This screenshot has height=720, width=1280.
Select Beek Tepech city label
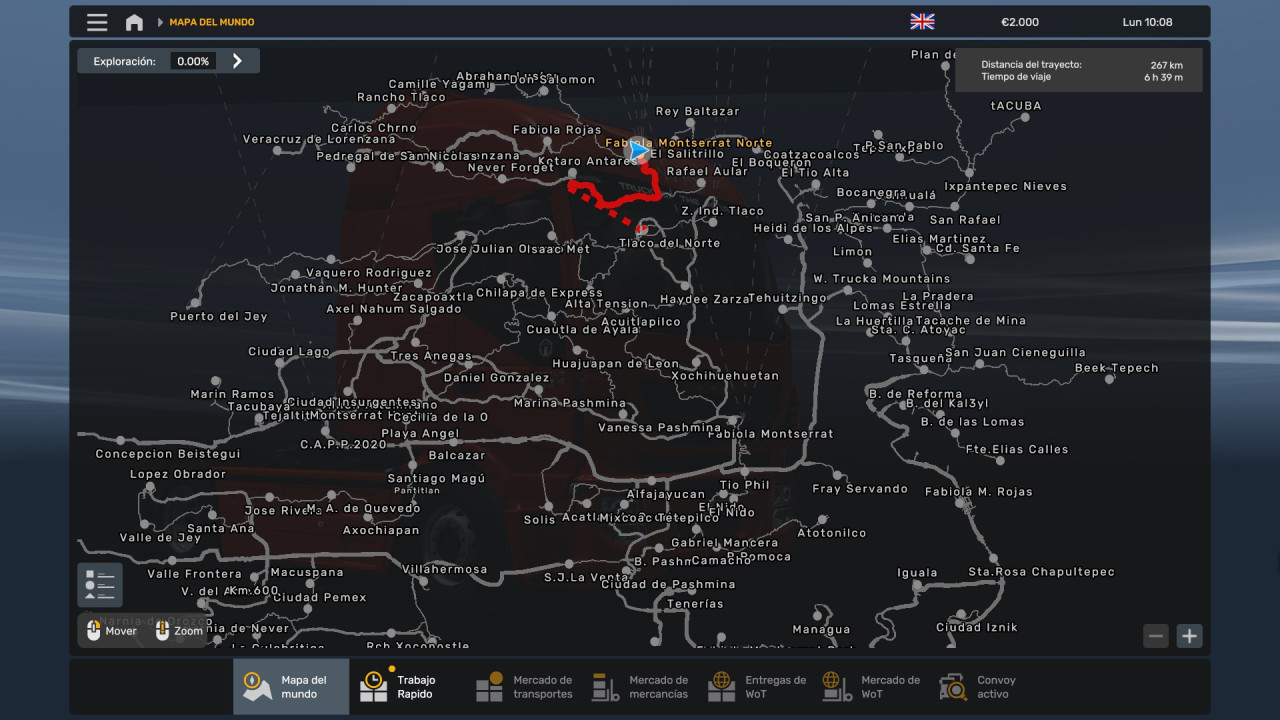click(1116, 368)
